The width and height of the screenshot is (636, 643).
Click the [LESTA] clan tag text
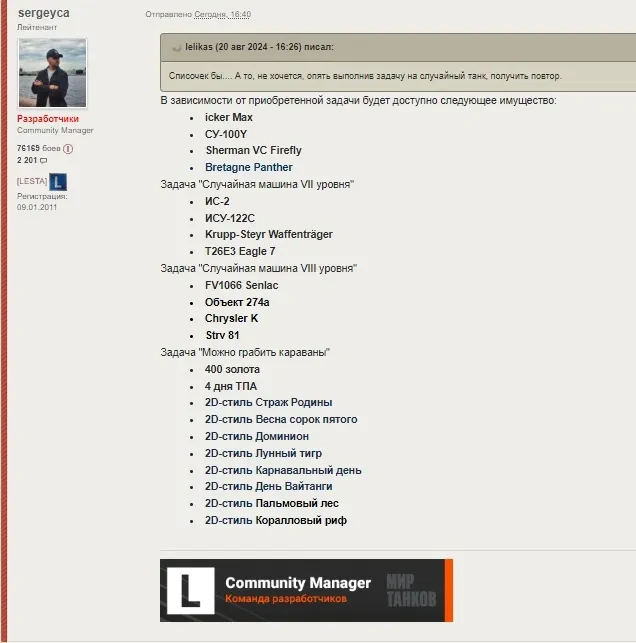[x=31, y=181]
